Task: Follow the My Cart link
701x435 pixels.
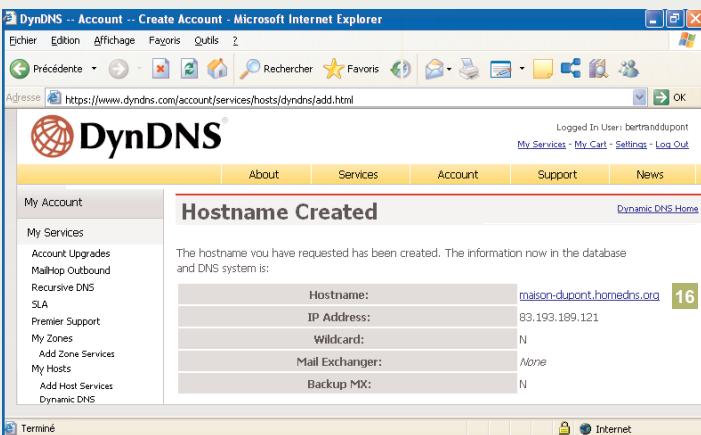Action: [590, 144]
